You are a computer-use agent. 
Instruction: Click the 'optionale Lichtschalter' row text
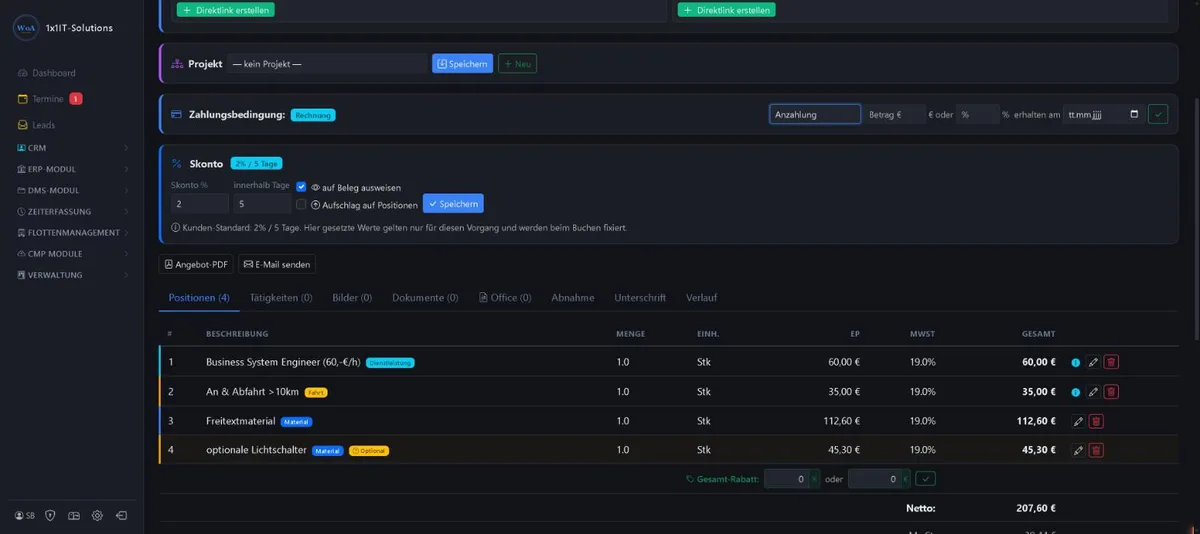256,450
